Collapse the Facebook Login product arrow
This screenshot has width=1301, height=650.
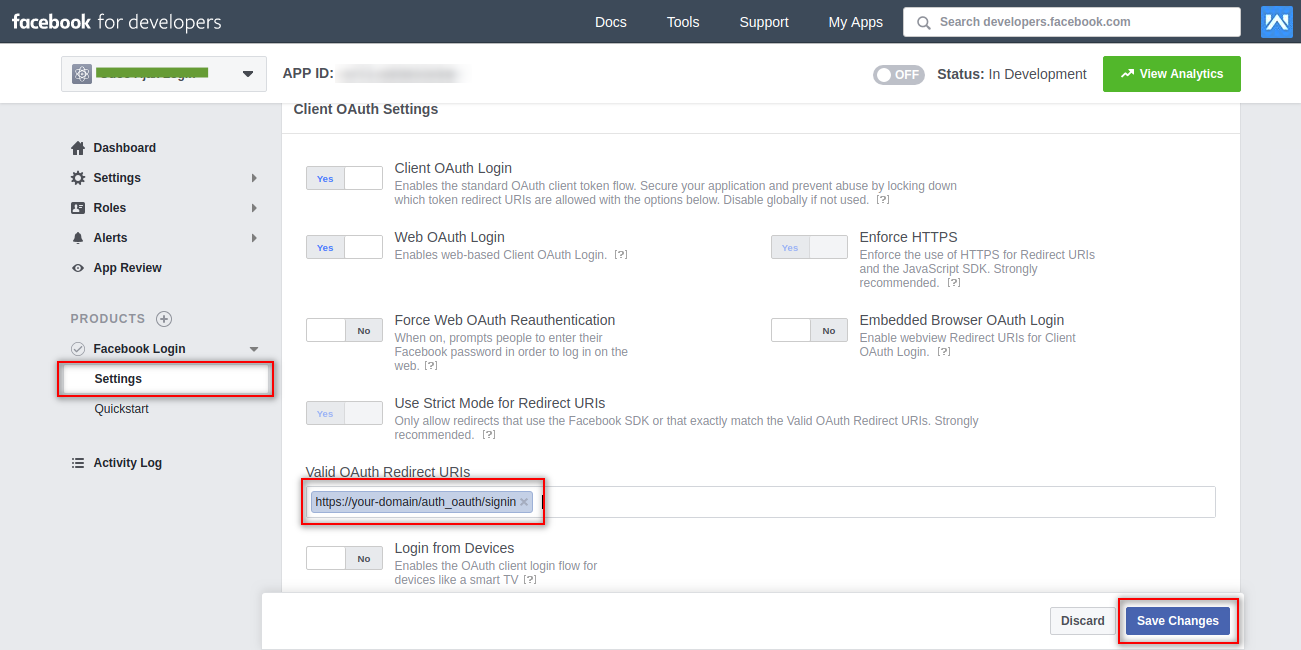tap(254, 349)
